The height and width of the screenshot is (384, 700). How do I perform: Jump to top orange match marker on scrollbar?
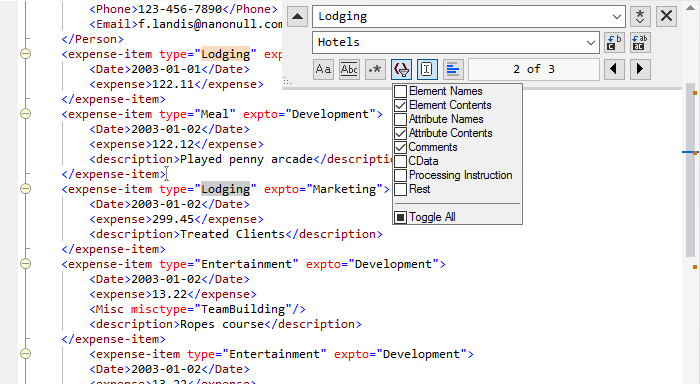tap(695, 93)
